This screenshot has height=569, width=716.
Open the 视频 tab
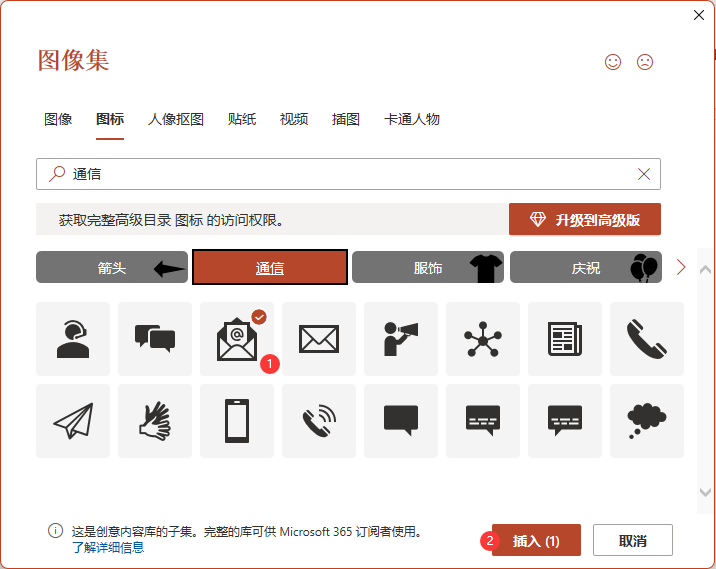click(294, 119)
